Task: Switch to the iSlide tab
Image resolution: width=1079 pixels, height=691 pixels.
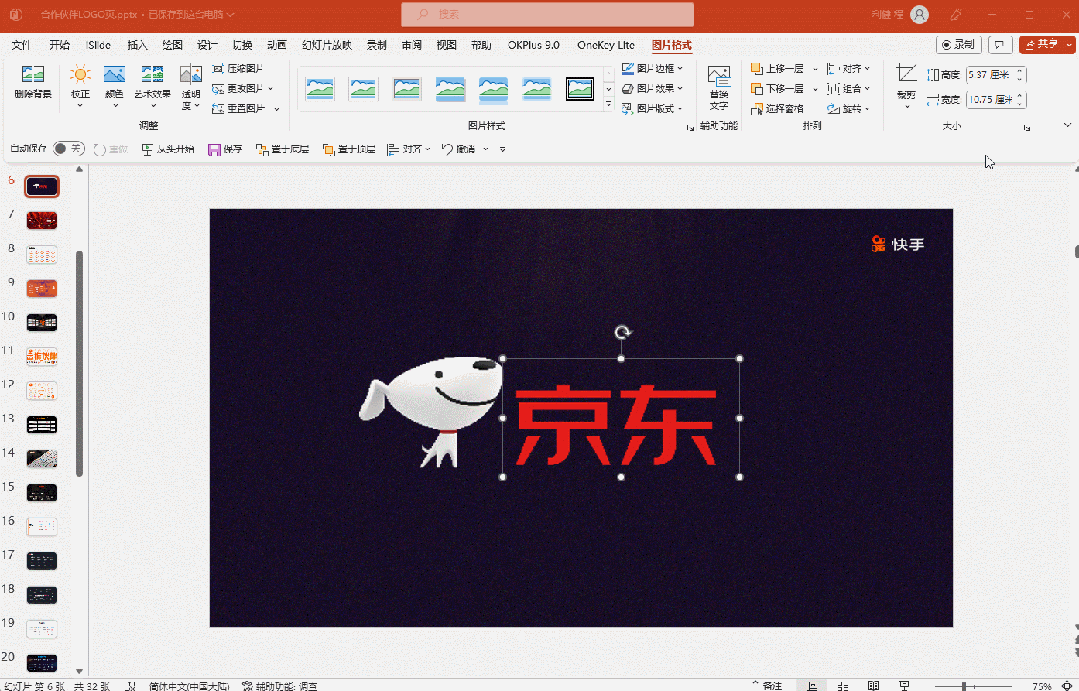Action: 98,45
